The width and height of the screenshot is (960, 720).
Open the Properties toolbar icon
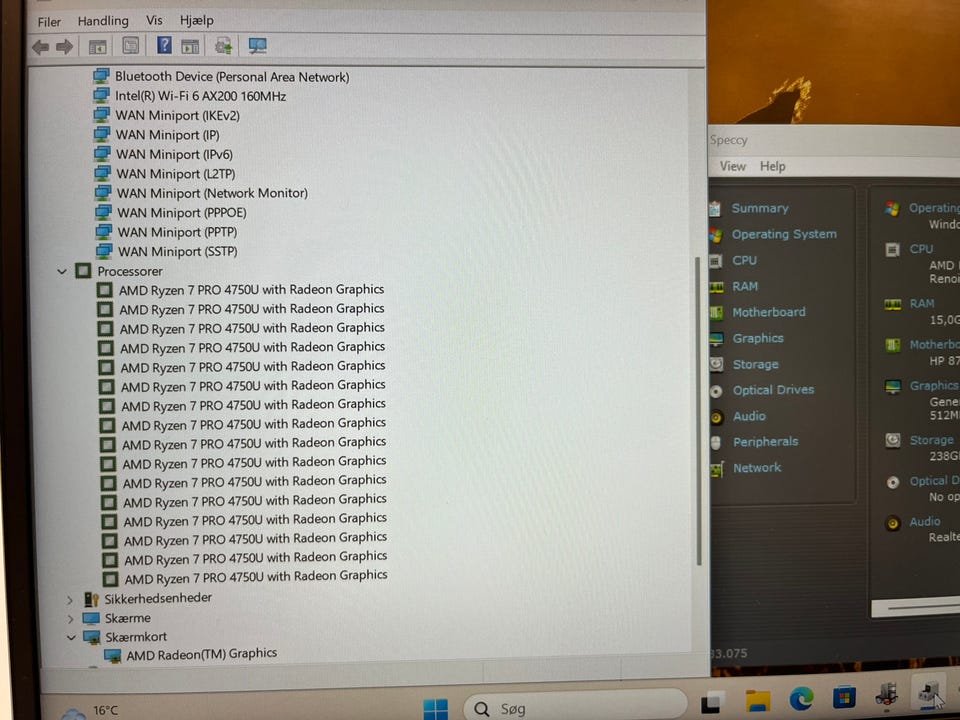(130, 45)
